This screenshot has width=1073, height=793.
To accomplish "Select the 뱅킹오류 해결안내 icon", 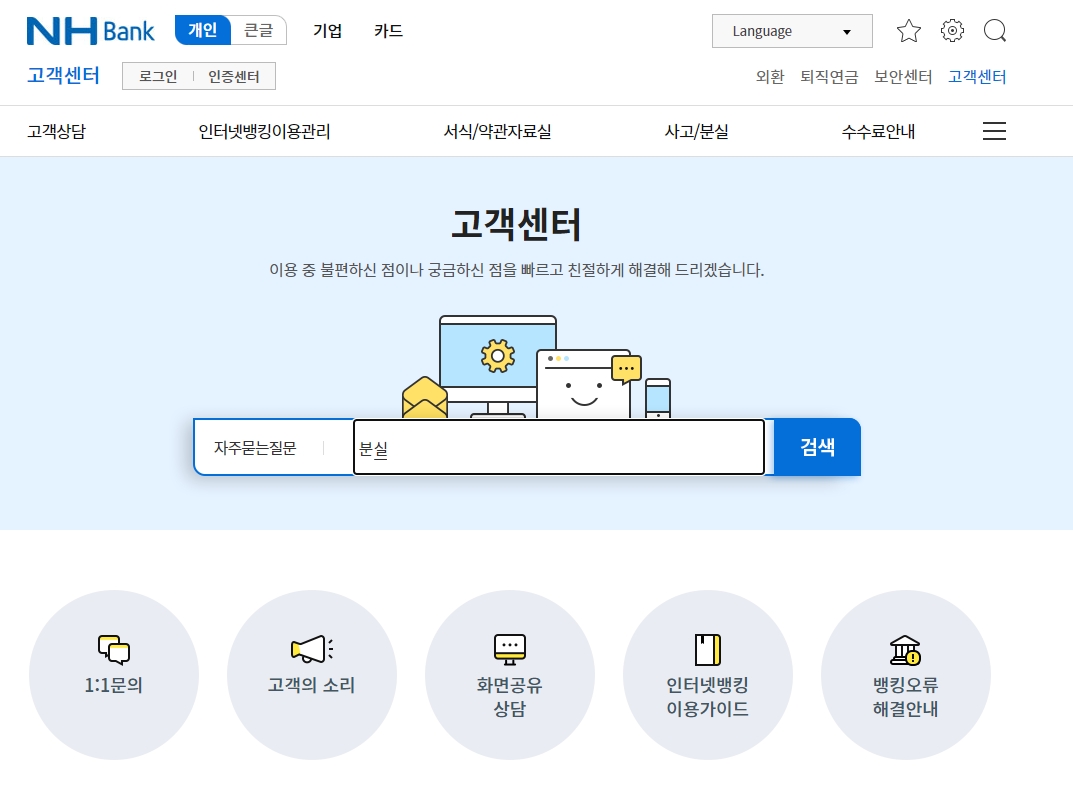I will pos(906,675).
